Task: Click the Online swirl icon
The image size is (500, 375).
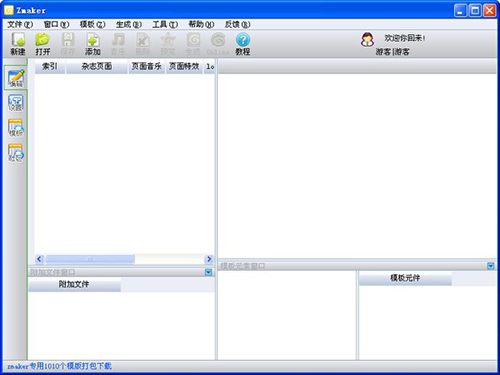Action: [x=218, y=43]
